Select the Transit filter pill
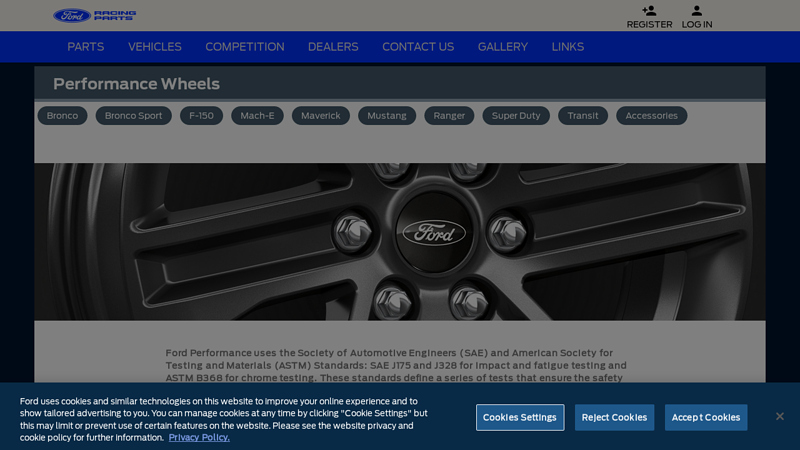This screenshot has height=450, width=800. 583,116
